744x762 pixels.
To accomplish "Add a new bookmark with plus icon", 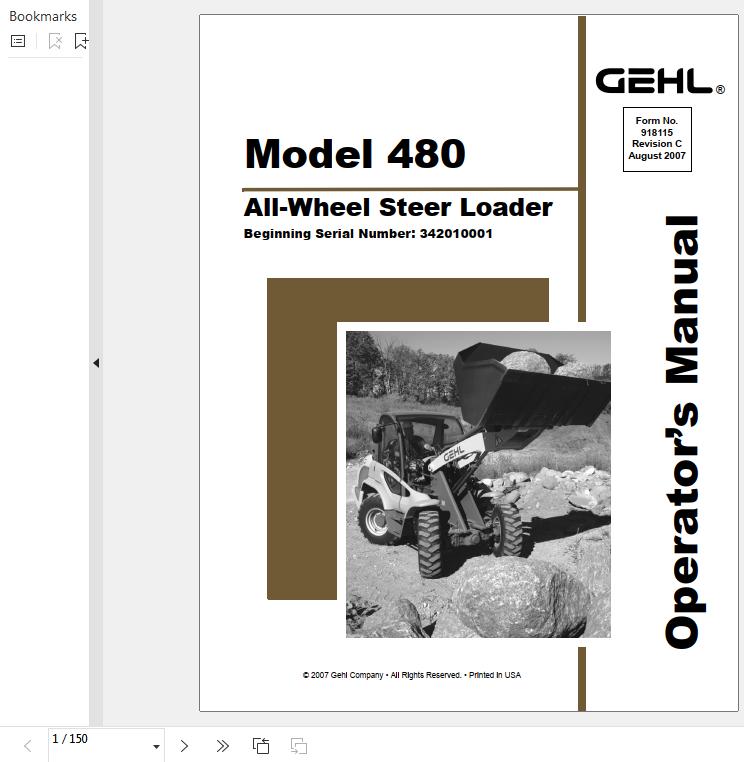I will (81, 41).
